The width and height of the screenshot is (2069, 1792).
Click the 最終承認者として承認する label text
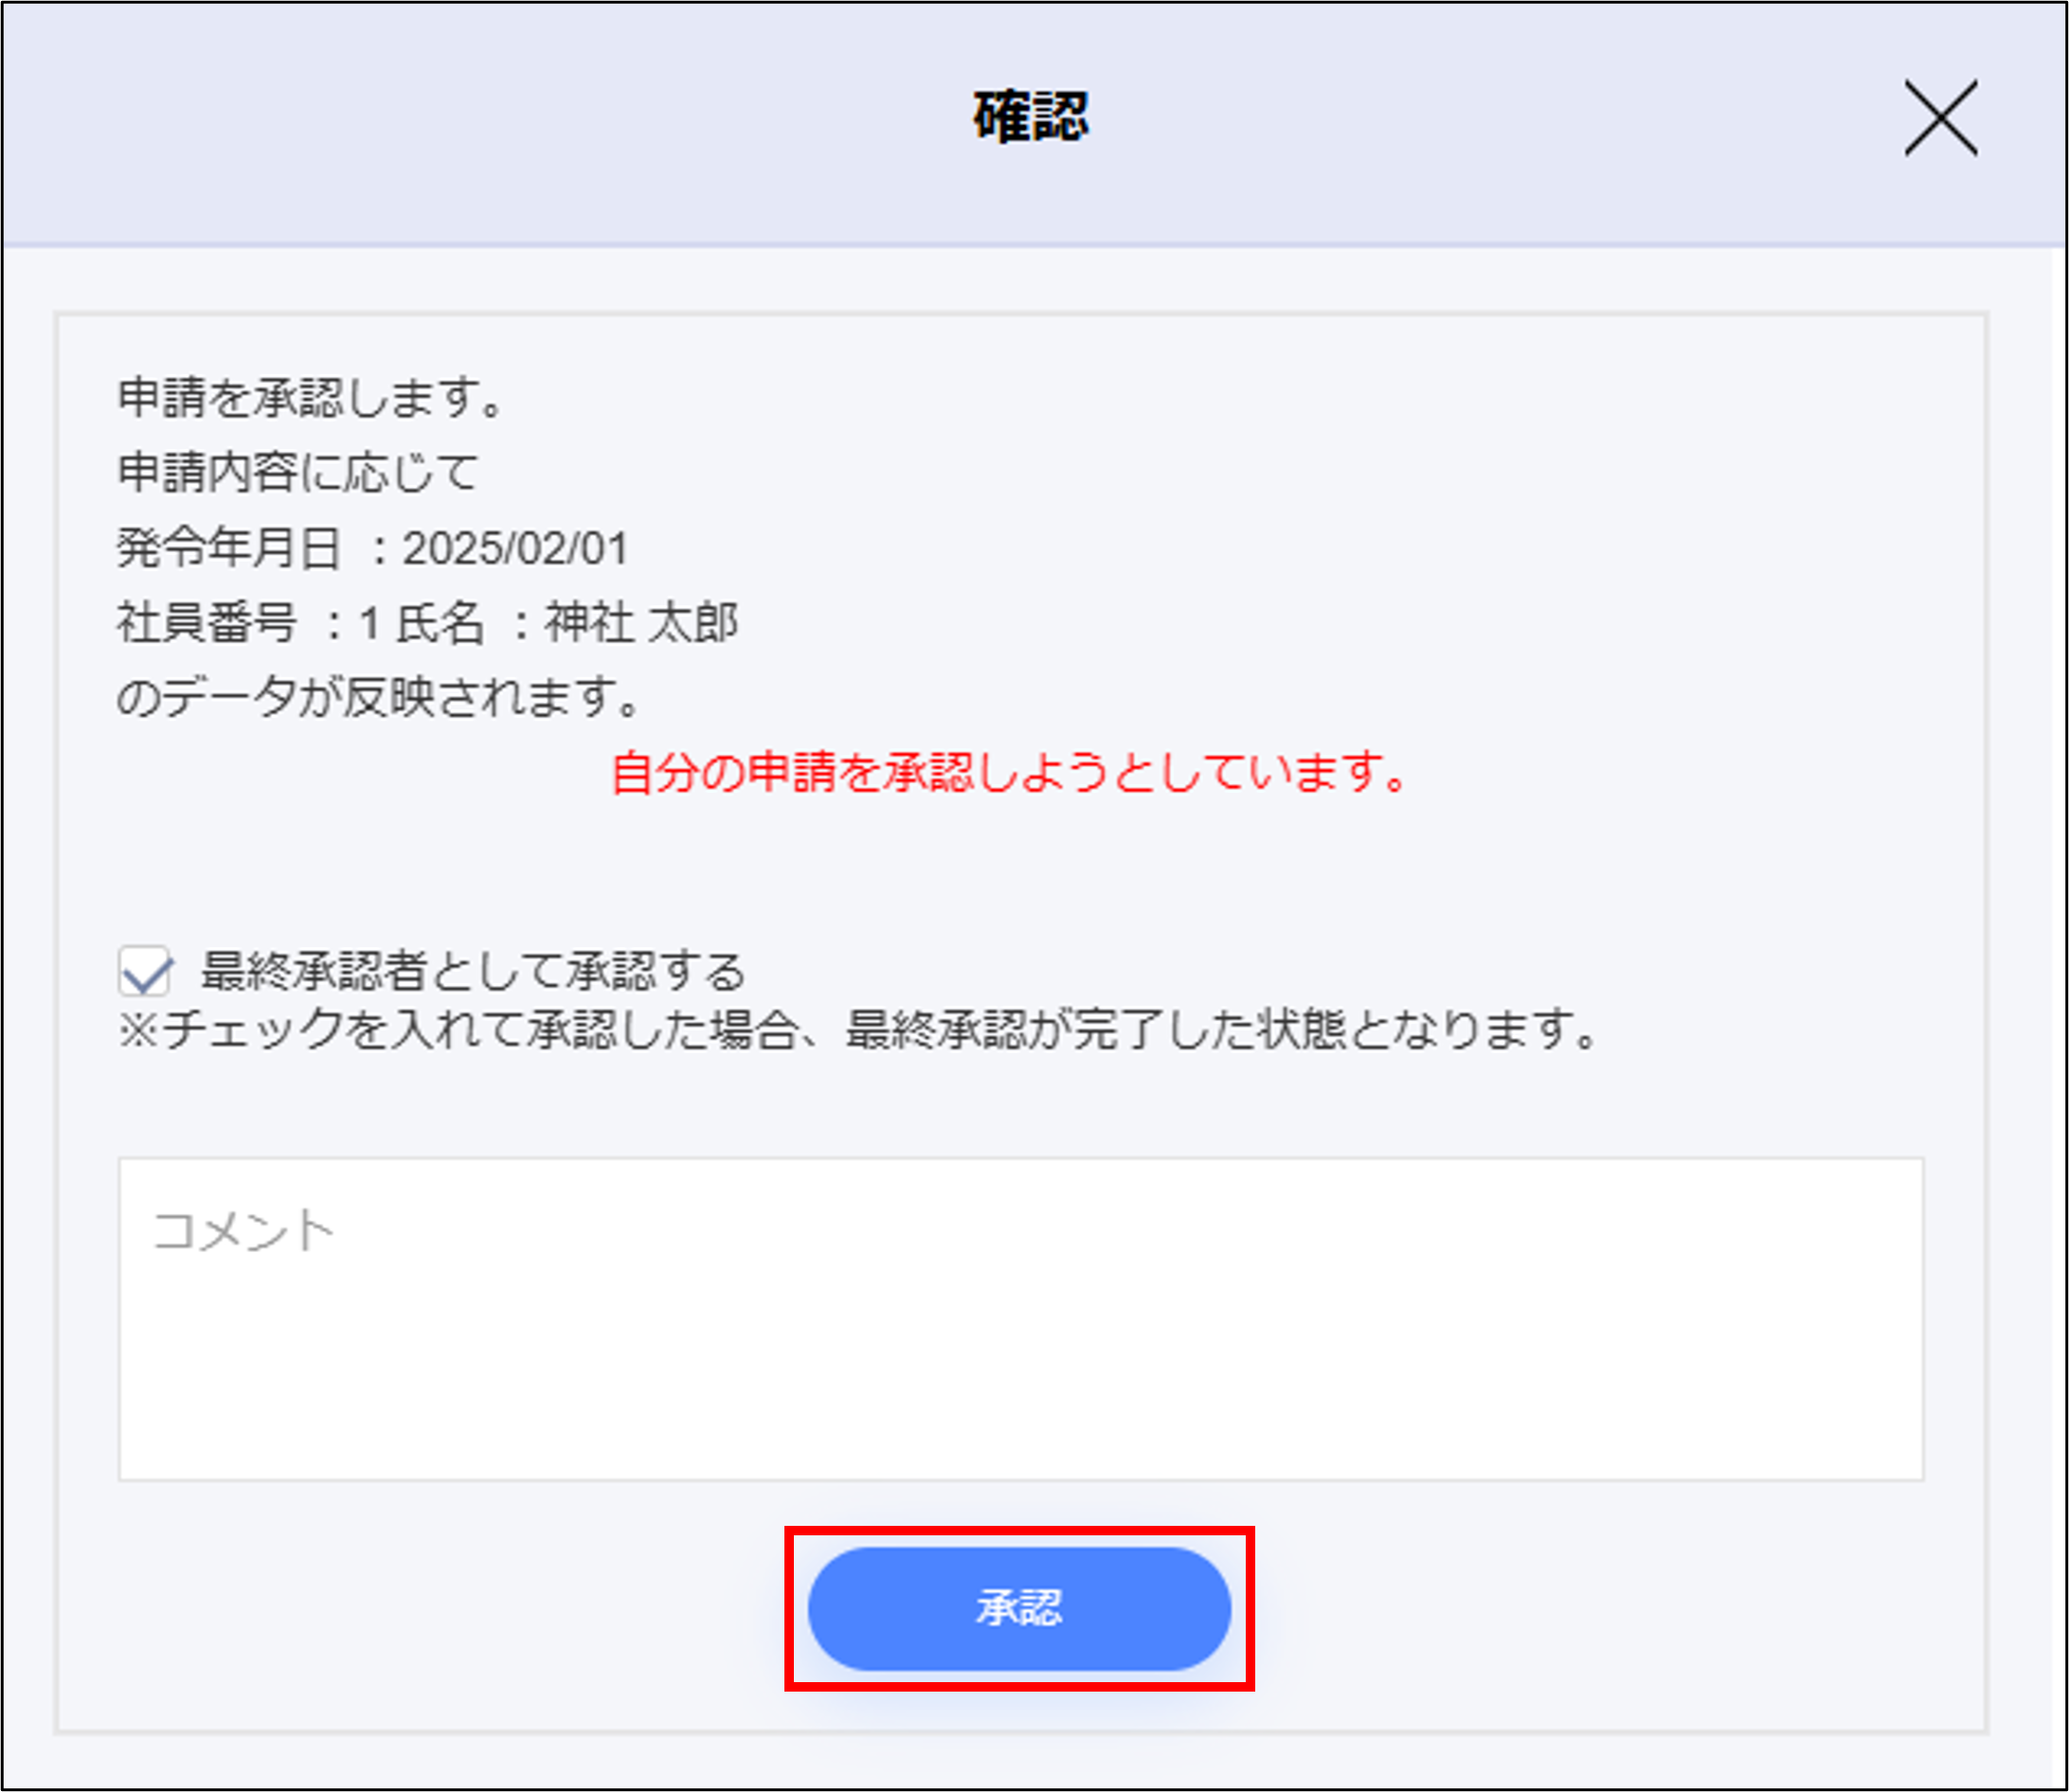click(x=474, y=971)
